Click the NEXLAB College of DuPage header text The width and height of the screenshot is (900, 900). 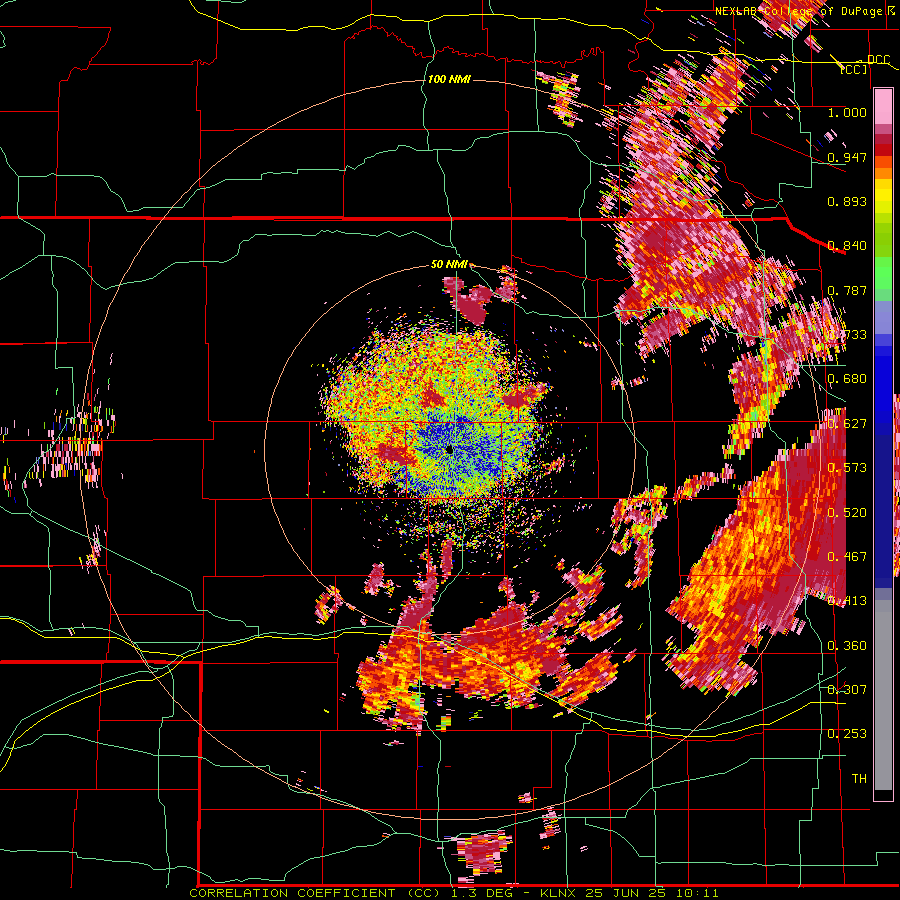point(800,11)
